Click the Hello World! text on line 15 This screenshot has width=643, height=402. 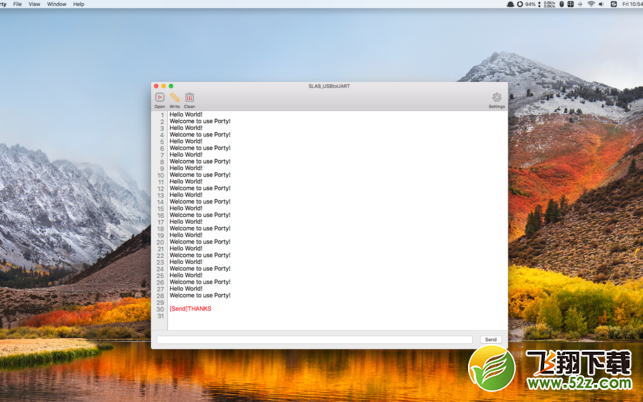(186, 208)
